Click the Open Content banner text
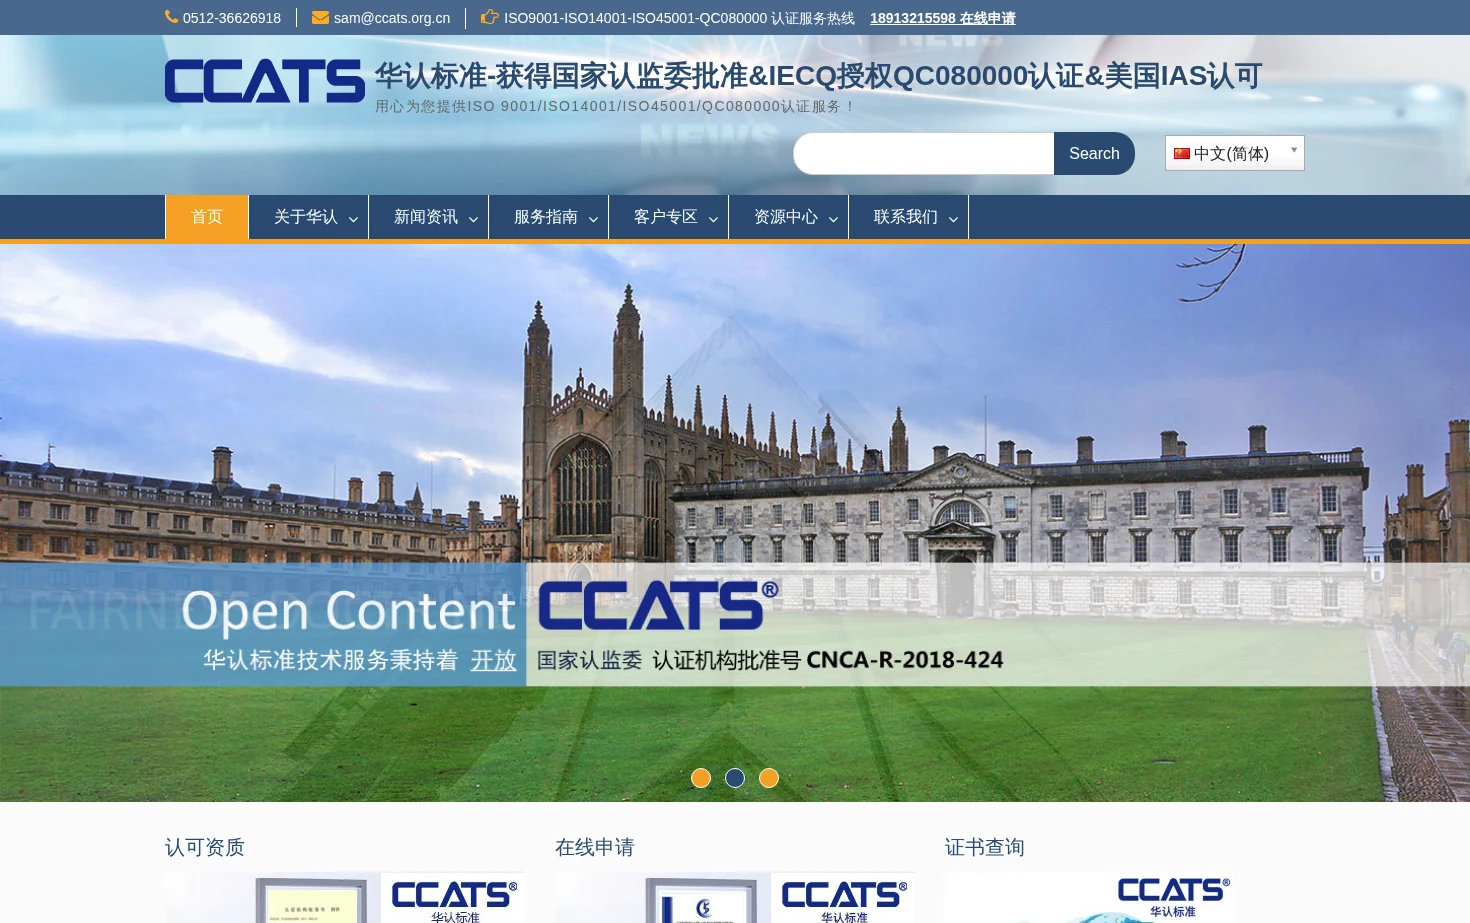This screenshot has height=923, width=1470. pos(348,611)
